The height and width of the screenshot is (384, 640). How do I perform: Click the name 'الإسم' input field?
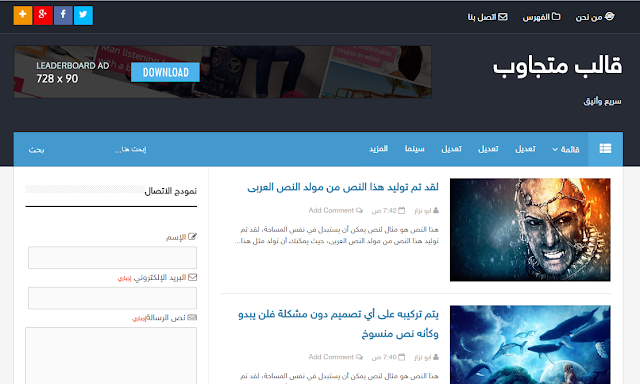[112, 257]
